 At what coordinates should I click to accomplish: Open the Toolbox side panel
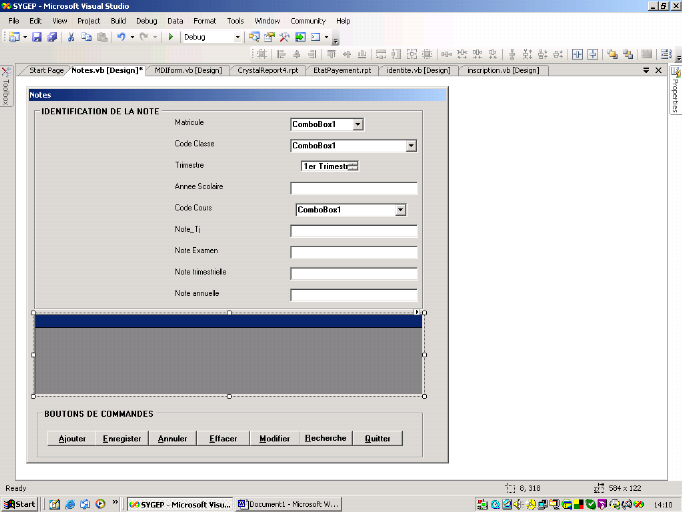point(5,87)
